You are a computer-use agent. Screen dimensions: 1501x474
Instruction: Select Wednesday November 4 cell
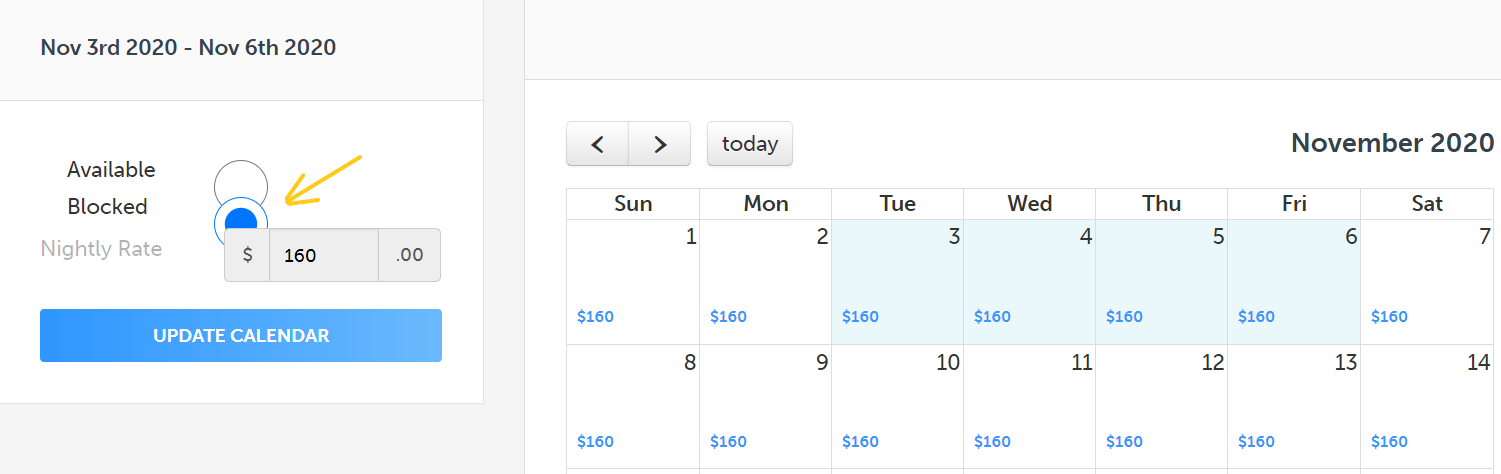tap(1029, 282)
